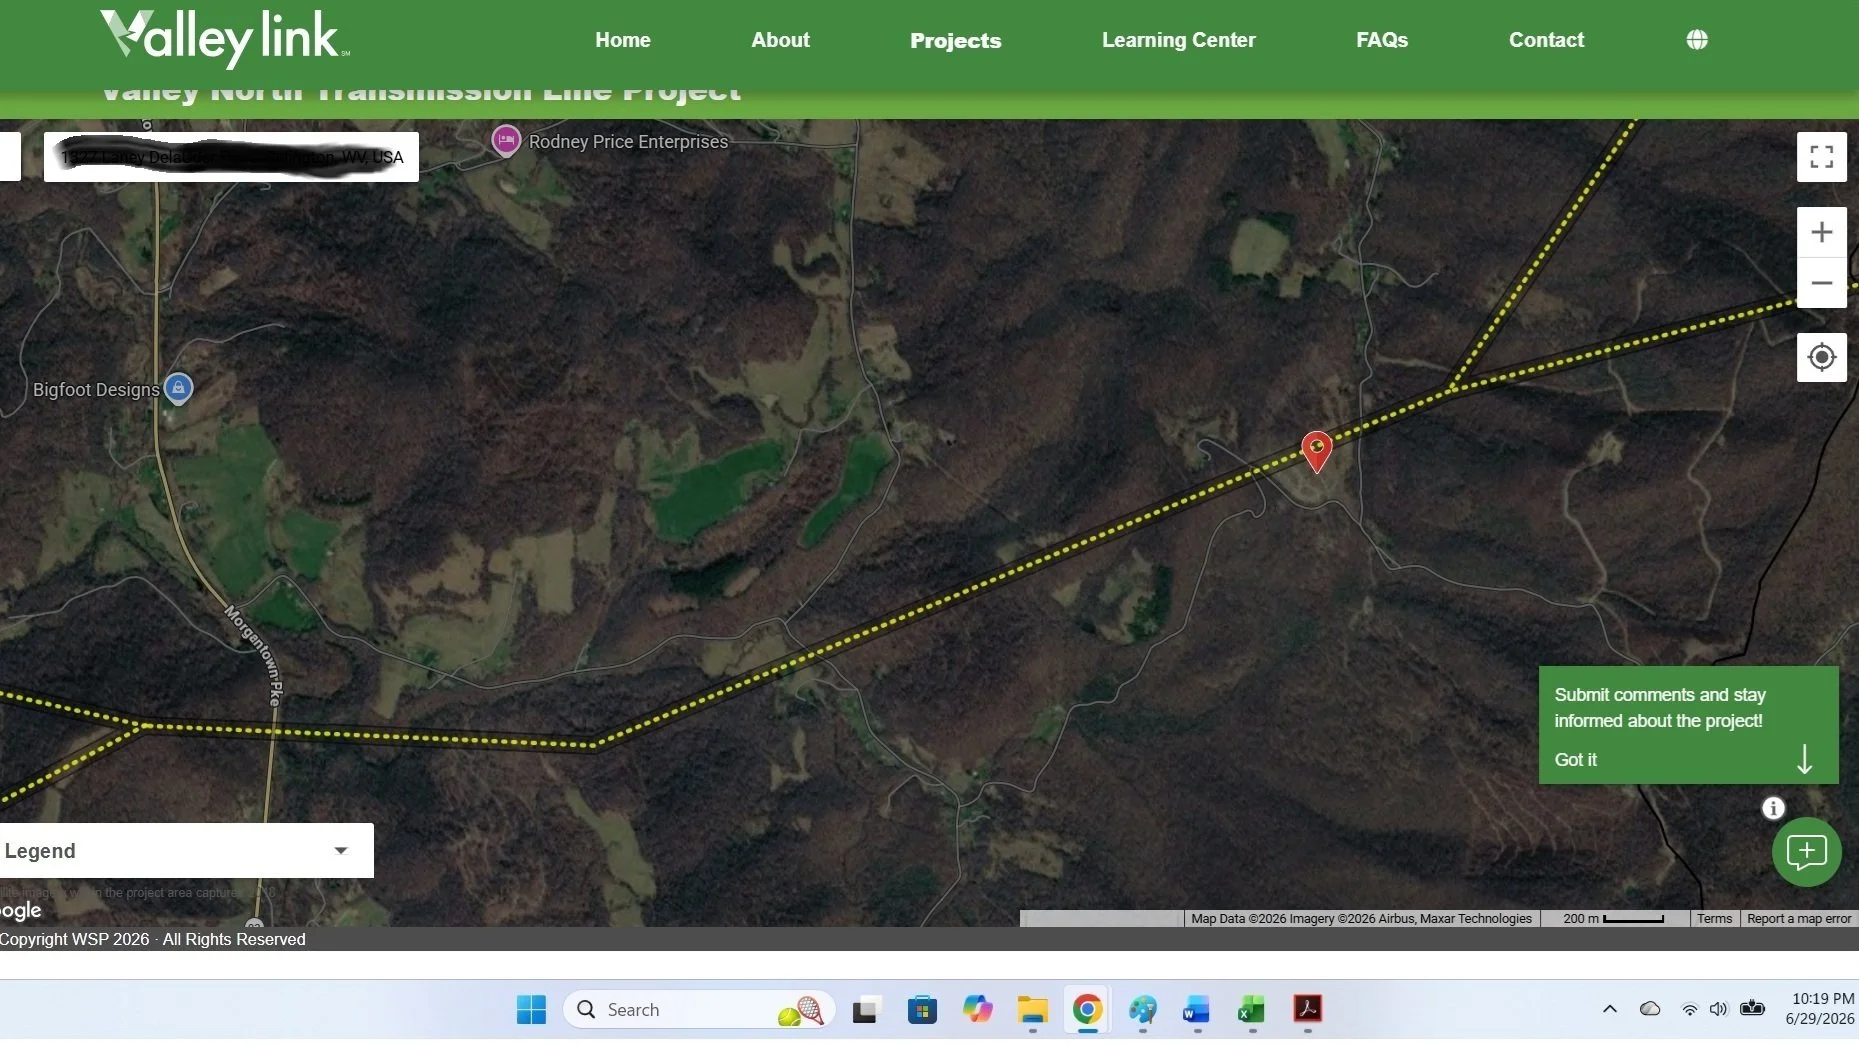Open Adobe Acrobat from taskbar
This screenshot has width=1859, height=1050.
pyautogui.click(x=1307, y=1010)
